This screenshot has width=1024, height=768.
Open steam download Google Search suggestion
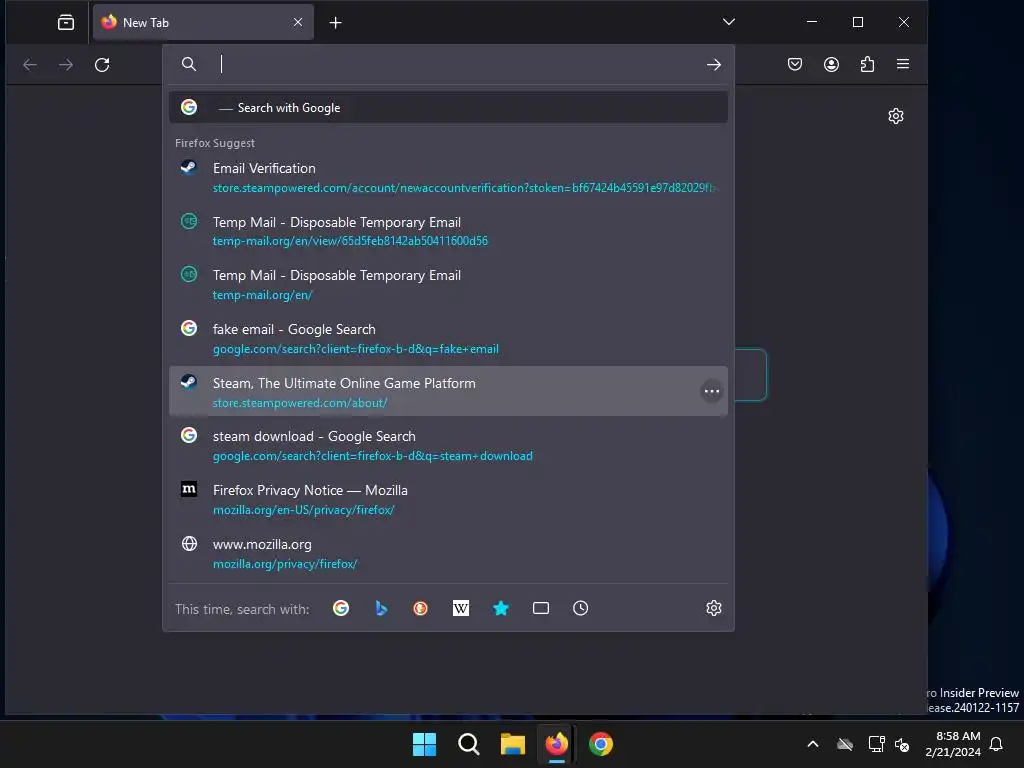[448, 445]
